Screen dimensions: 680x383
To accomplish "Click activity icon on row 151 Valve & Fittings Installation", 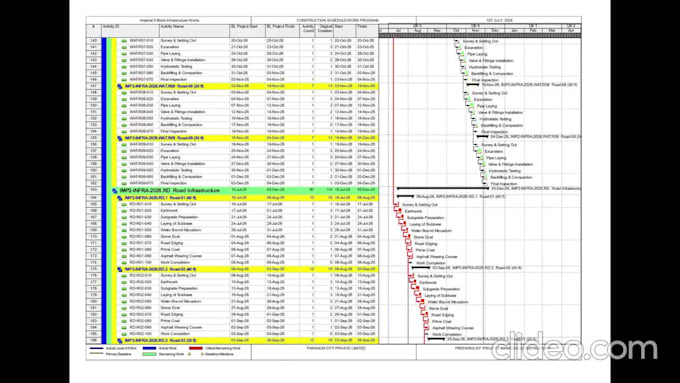I will tap(124, 112).
